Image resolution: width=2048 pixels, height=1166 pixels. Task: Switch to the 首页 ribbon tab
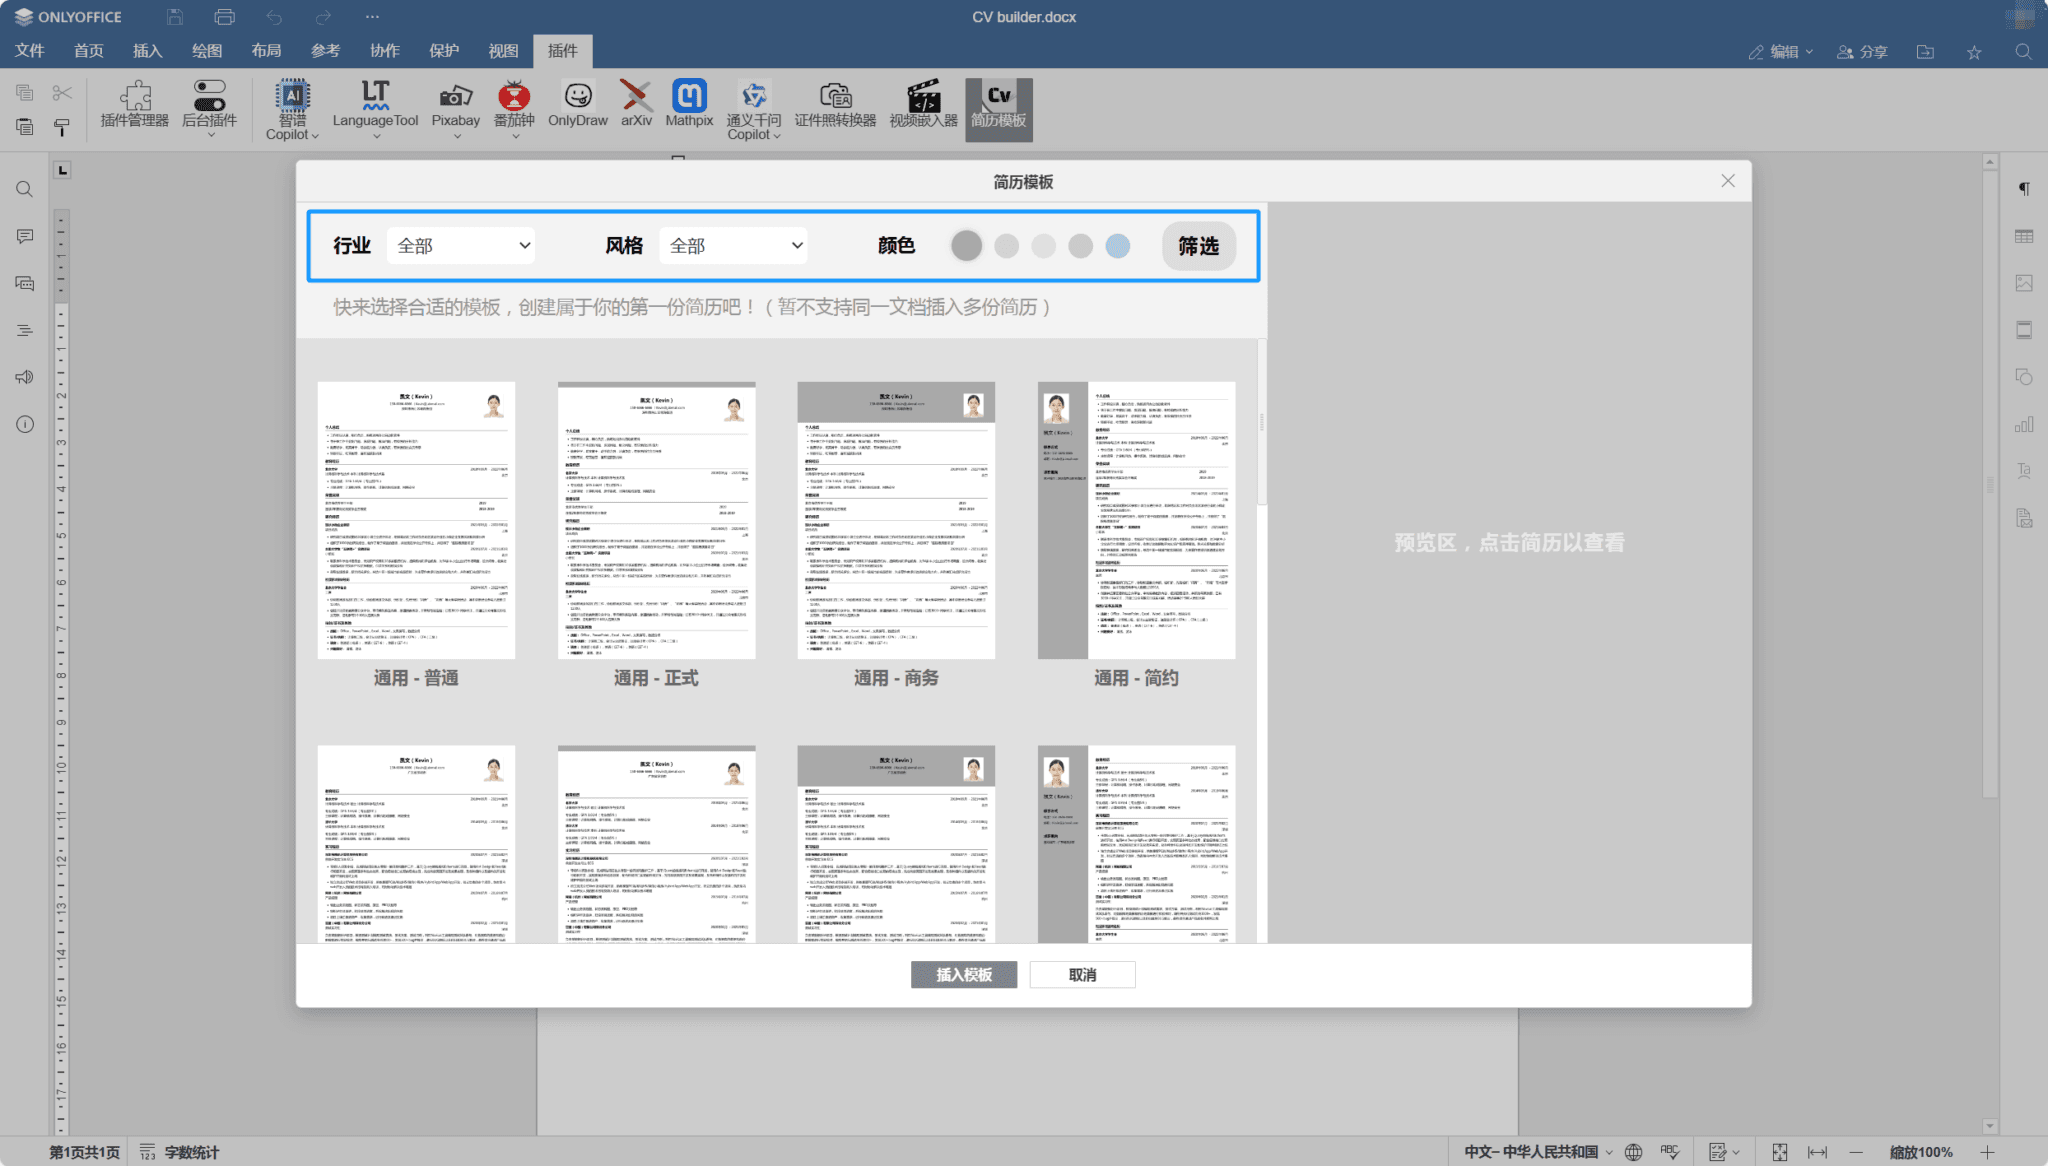[x=88, y=50]
